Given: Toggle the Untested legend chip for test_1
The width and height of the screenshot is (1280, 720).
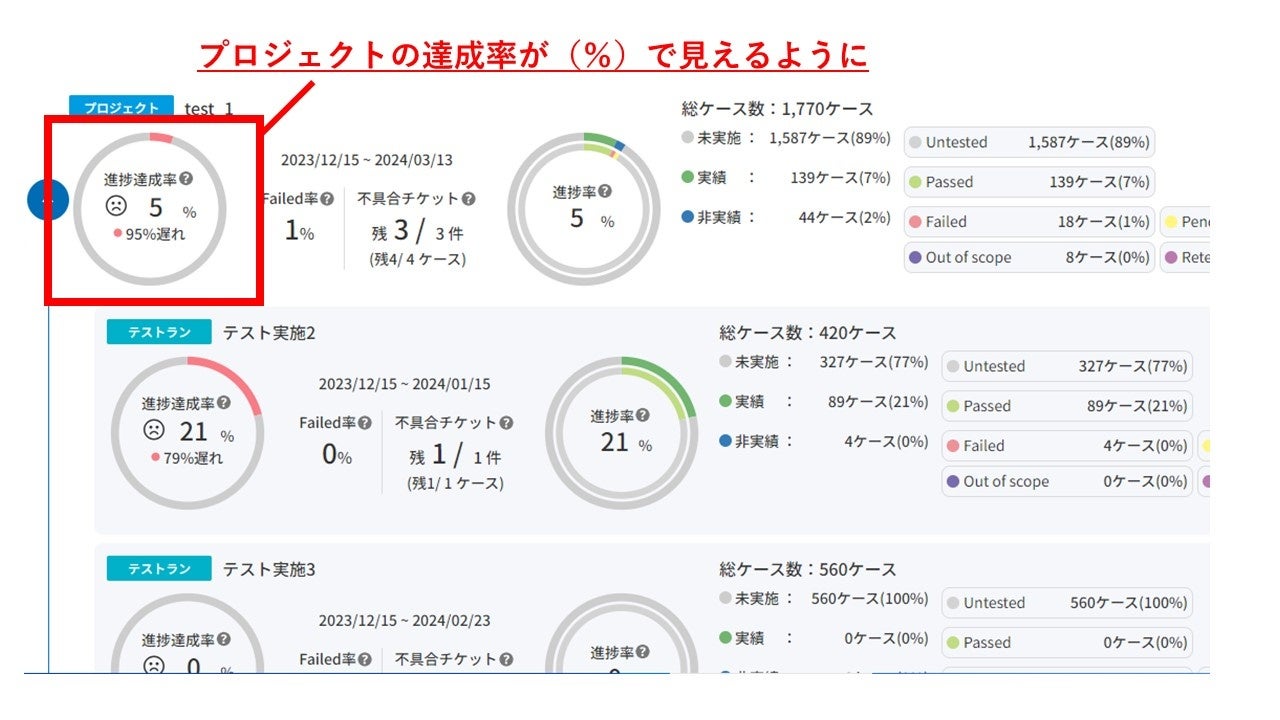Looking at the screenshot, I should click(1030, 142).
